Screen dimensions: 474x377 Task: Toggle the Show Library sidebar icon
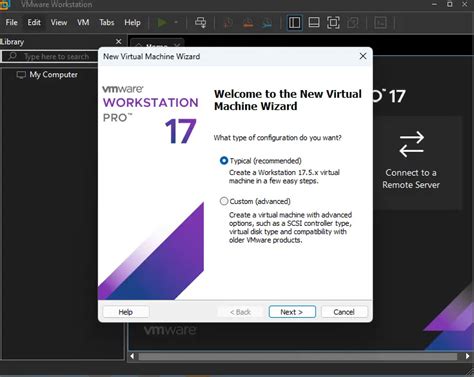[x=294, y=23]
